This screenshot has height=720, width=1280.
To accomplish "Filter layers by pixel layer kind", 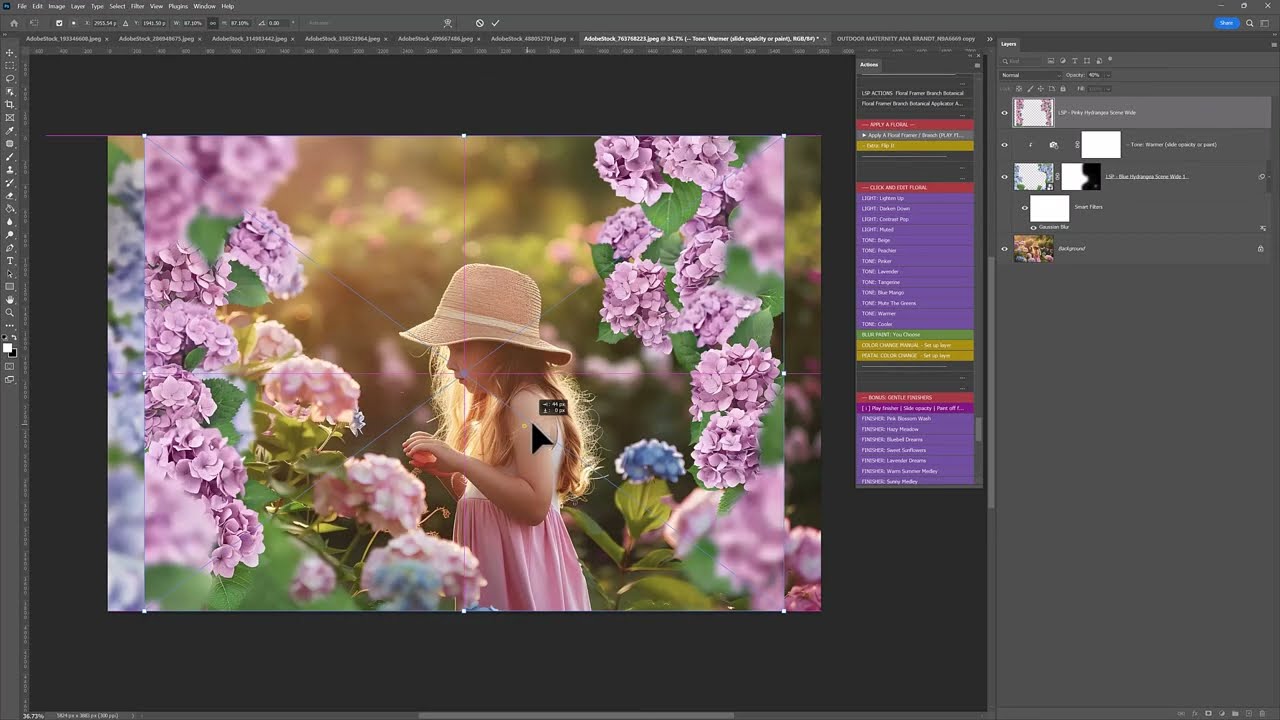I will 1053,60.
